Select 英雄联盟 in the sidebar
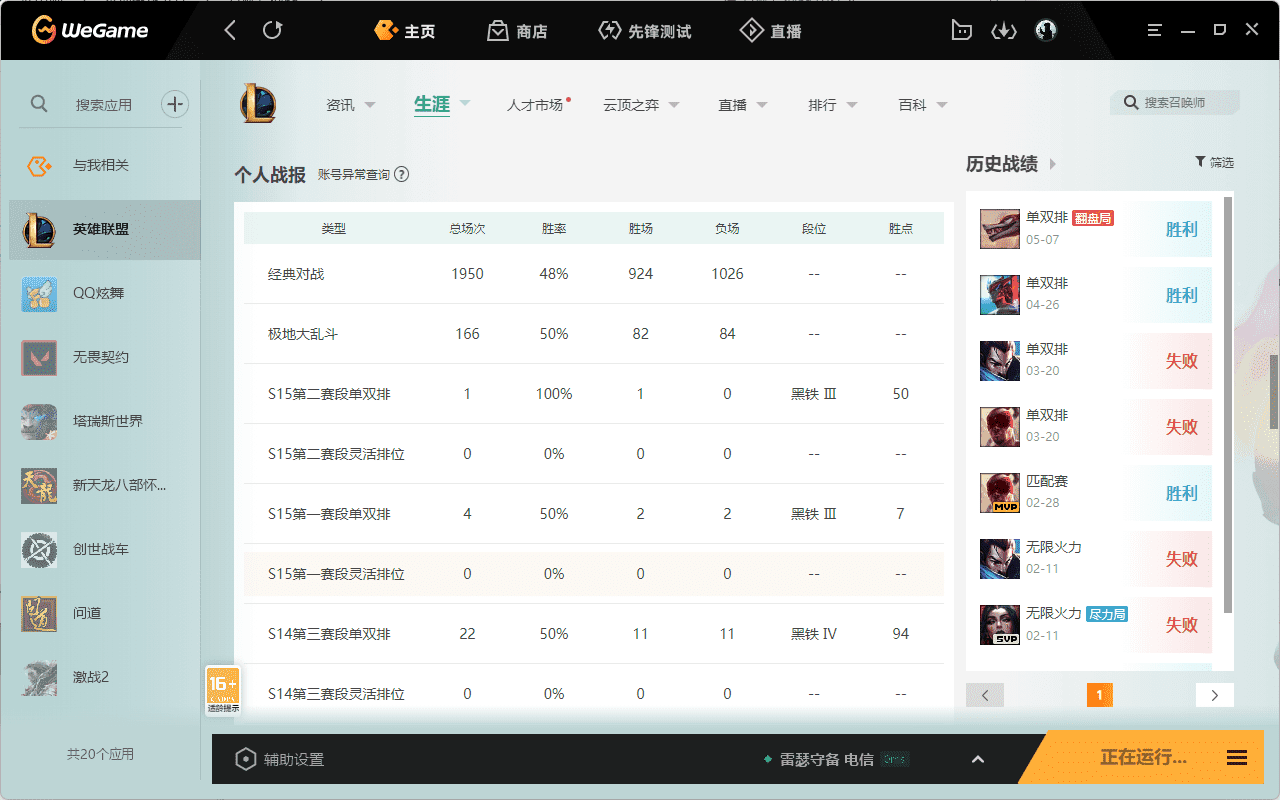Image resolution: width=1280 pixels, height=800 pixels. 105,229
